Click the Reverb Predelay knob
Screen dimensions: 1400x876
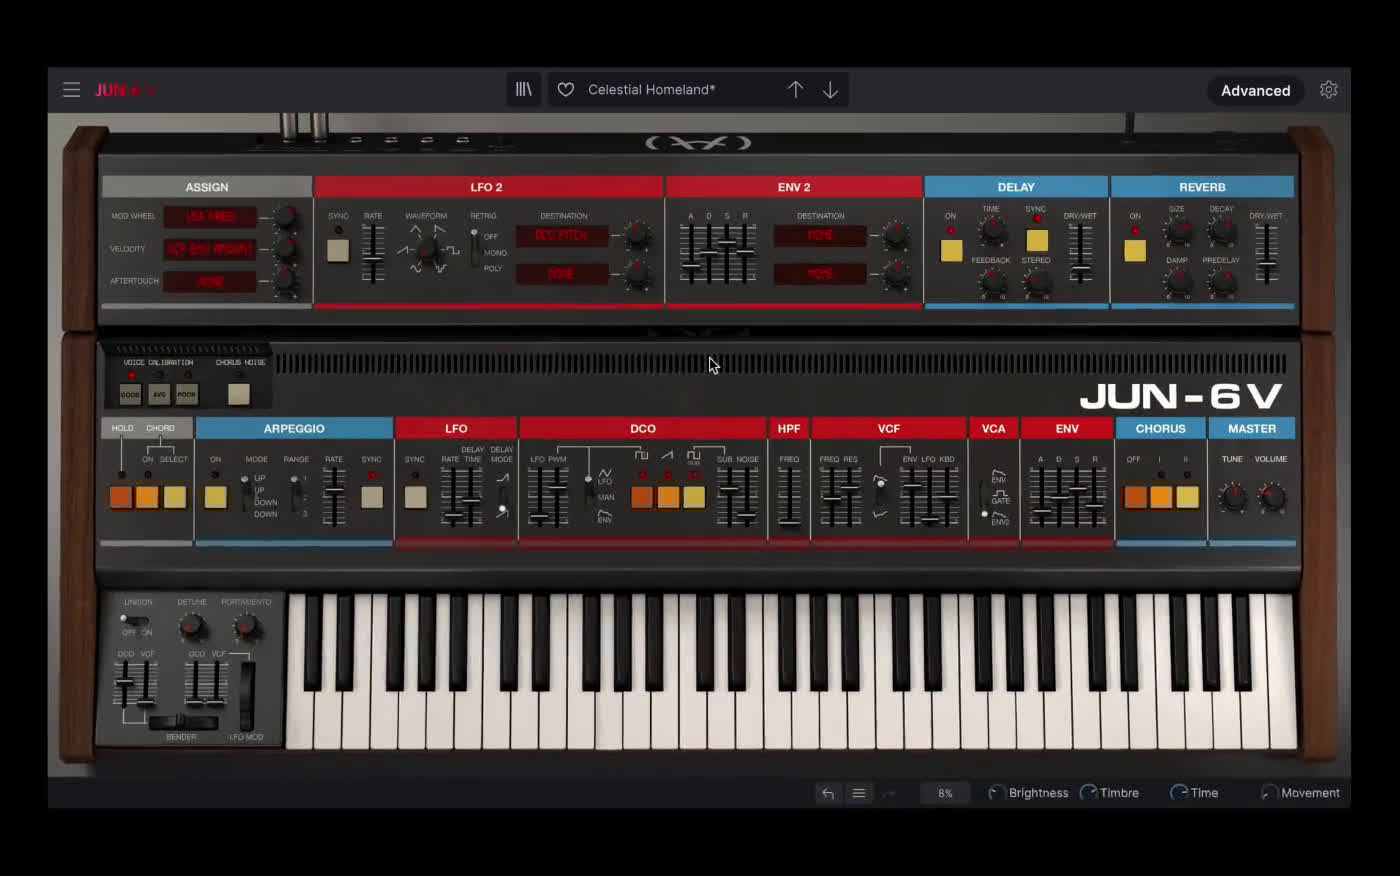point(1221,283)
